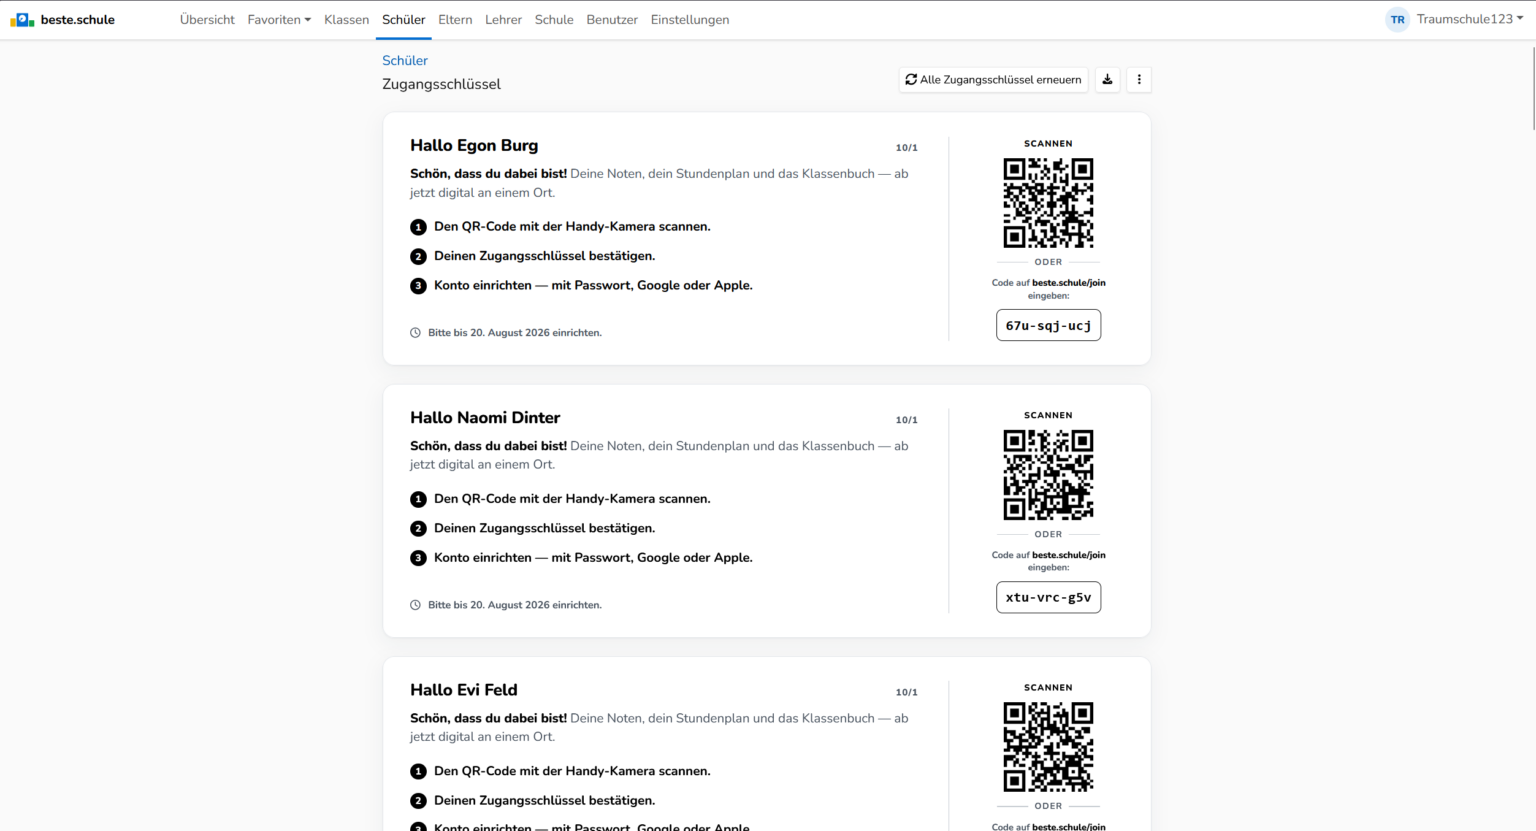The image size is (1536, 831).
Task: Go to the Klassen tab
Action: tap(346, 19)
